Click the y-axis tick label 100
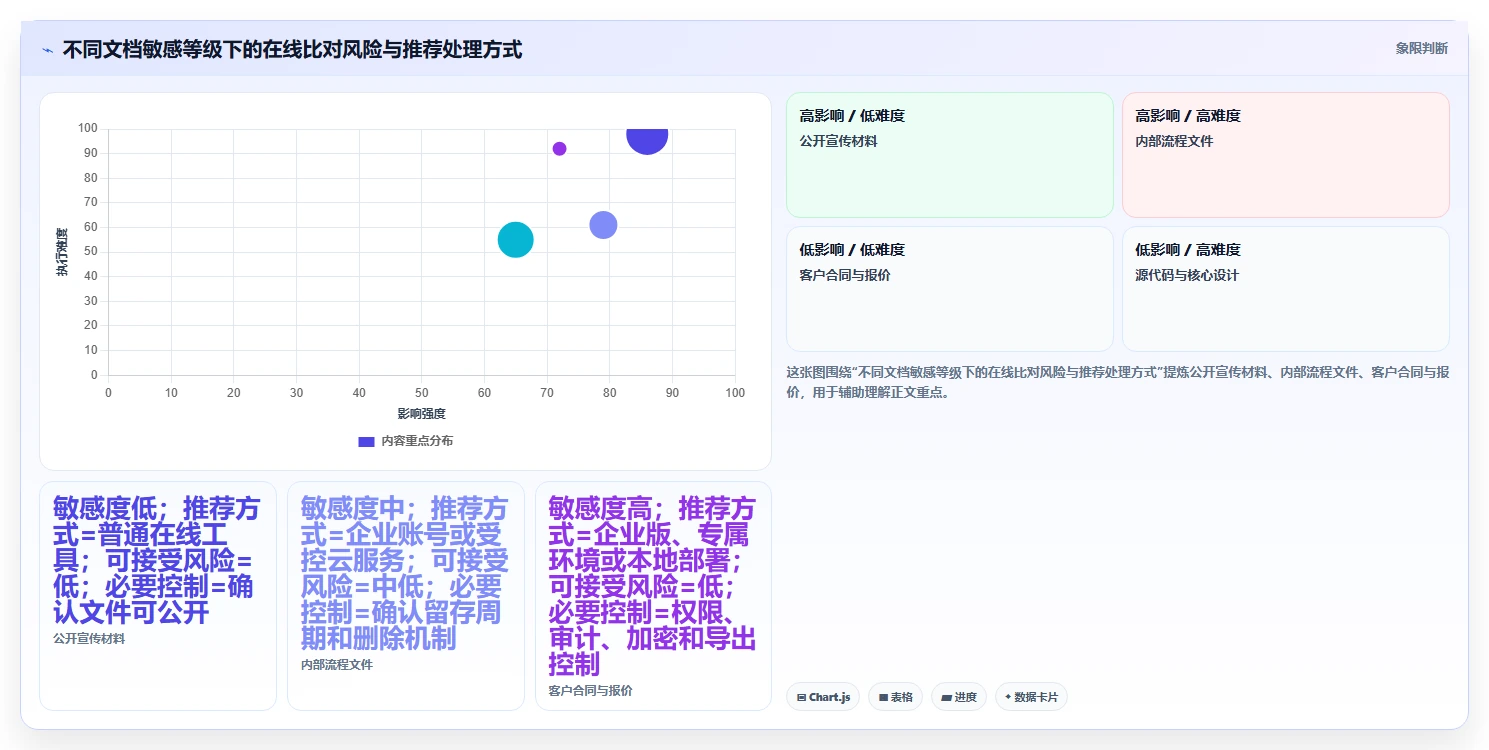 (x=88, y=128)
